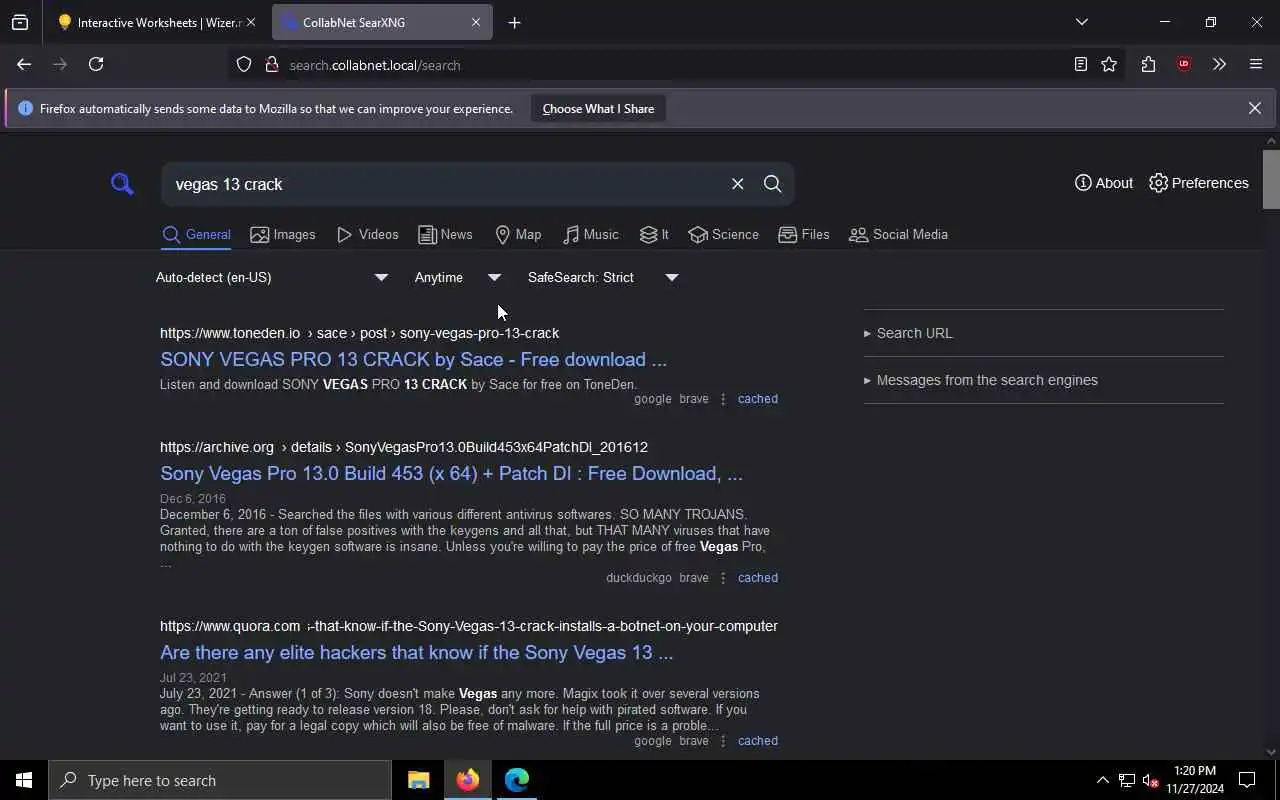The image size is (1280, 800).
Task: Dismiss the Firefox data notification bar
Action: (1254, 108)
